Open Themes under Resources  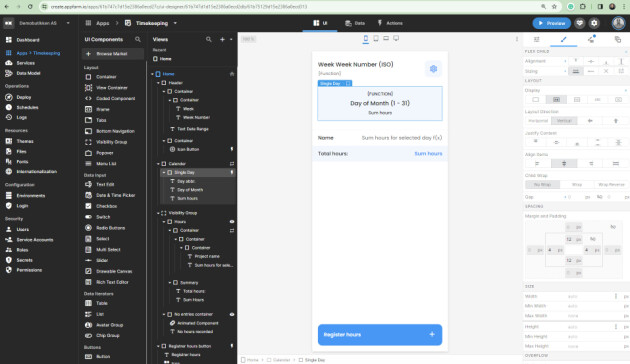[25, 141]
